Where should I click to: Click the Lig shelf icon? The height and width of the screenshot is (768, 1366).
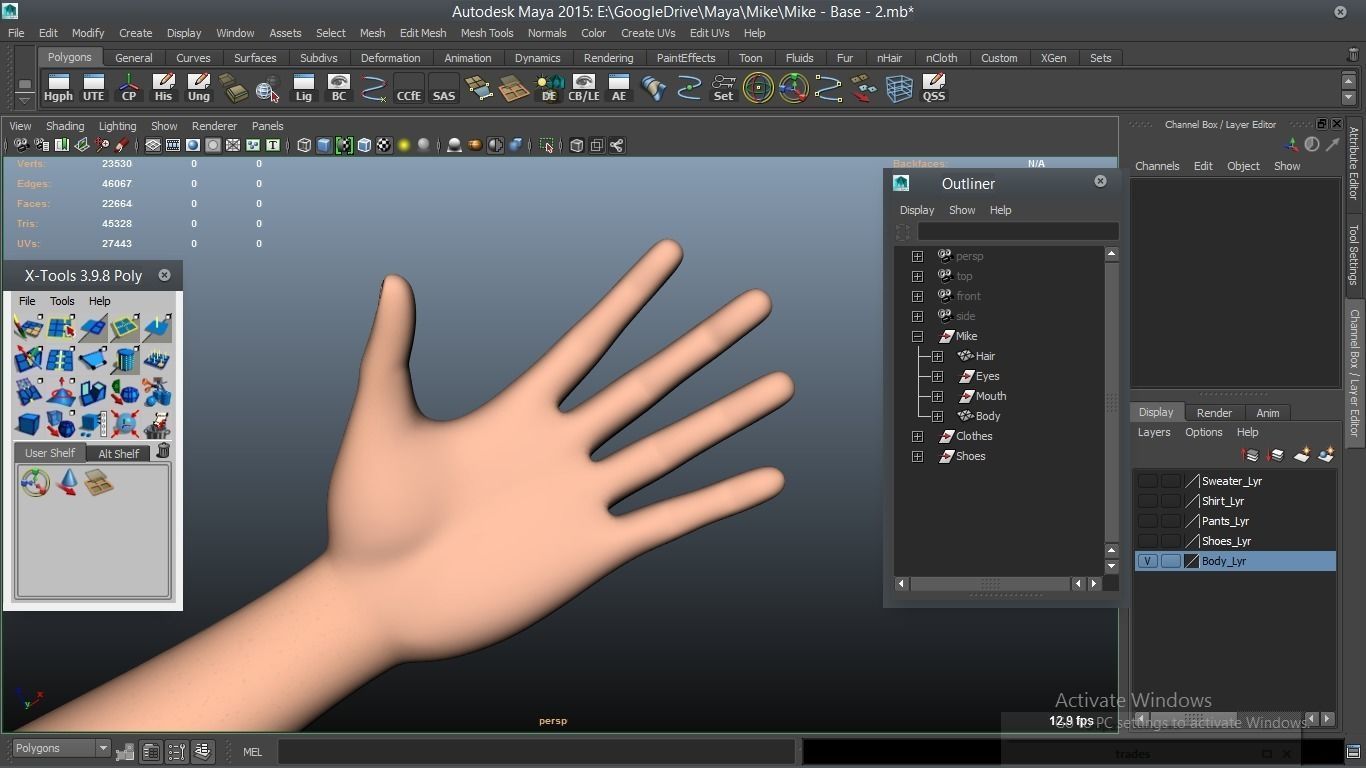pos(303,88)
